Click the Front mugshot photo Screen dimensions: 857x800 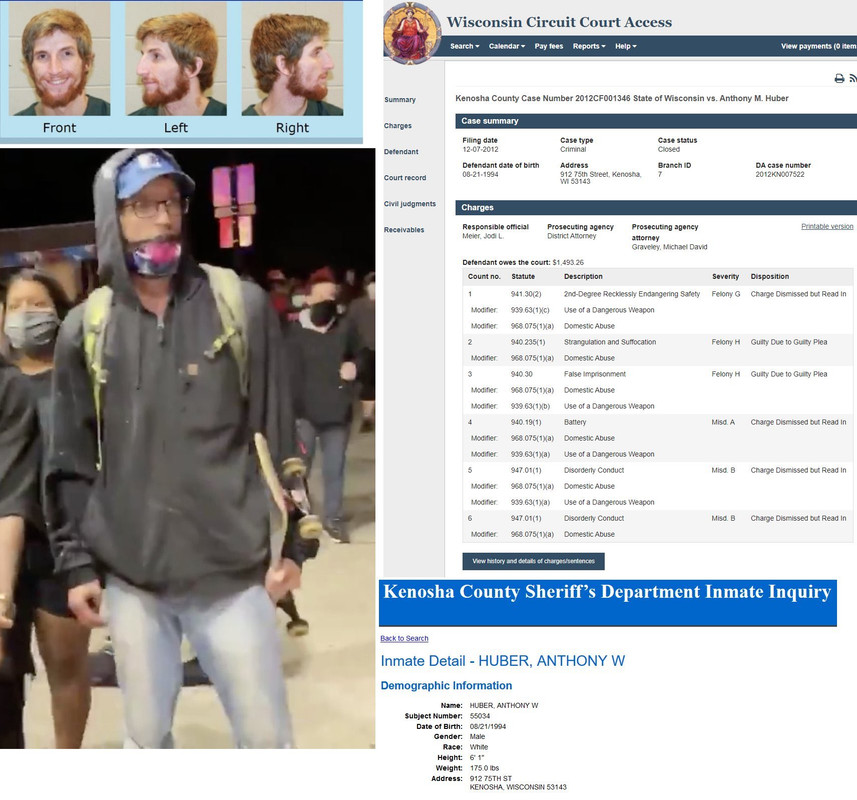tap(59, 61)
